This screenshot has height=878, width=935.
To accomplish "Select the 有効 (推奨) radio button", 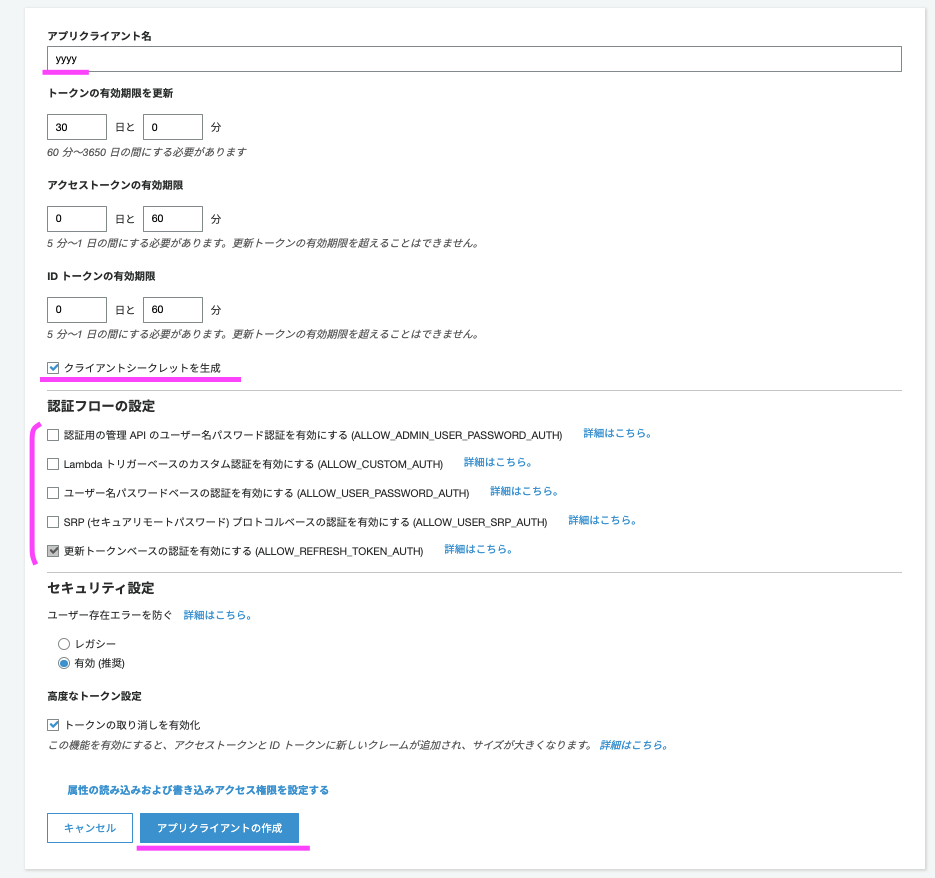I will click(x=64, y=663).
